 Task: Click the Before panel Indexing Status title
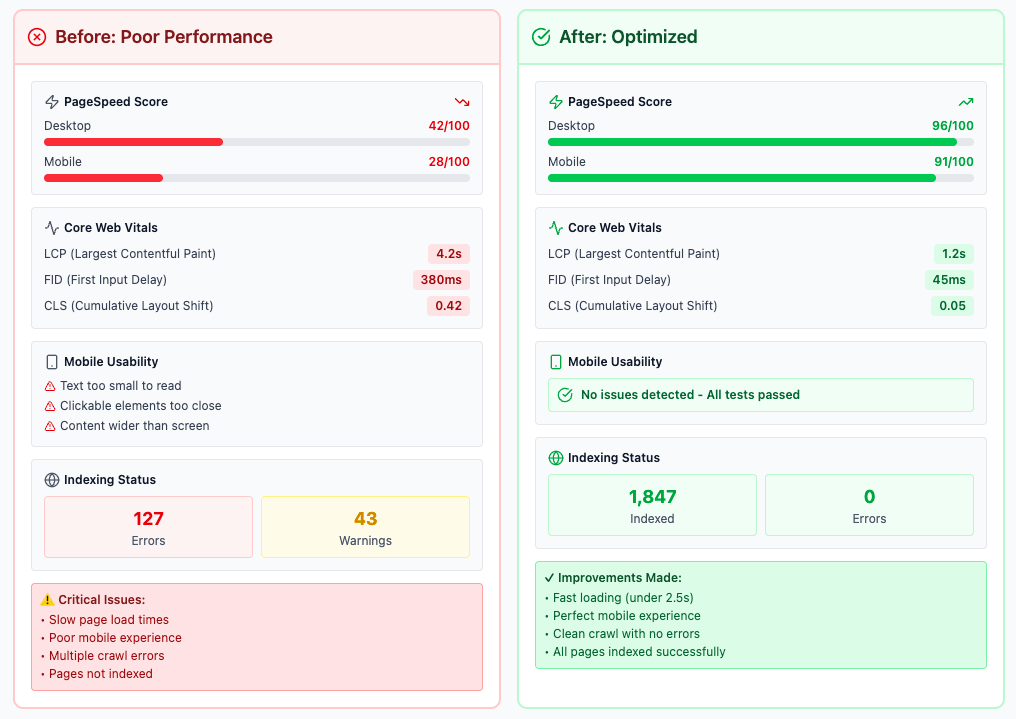coord(110,480)
